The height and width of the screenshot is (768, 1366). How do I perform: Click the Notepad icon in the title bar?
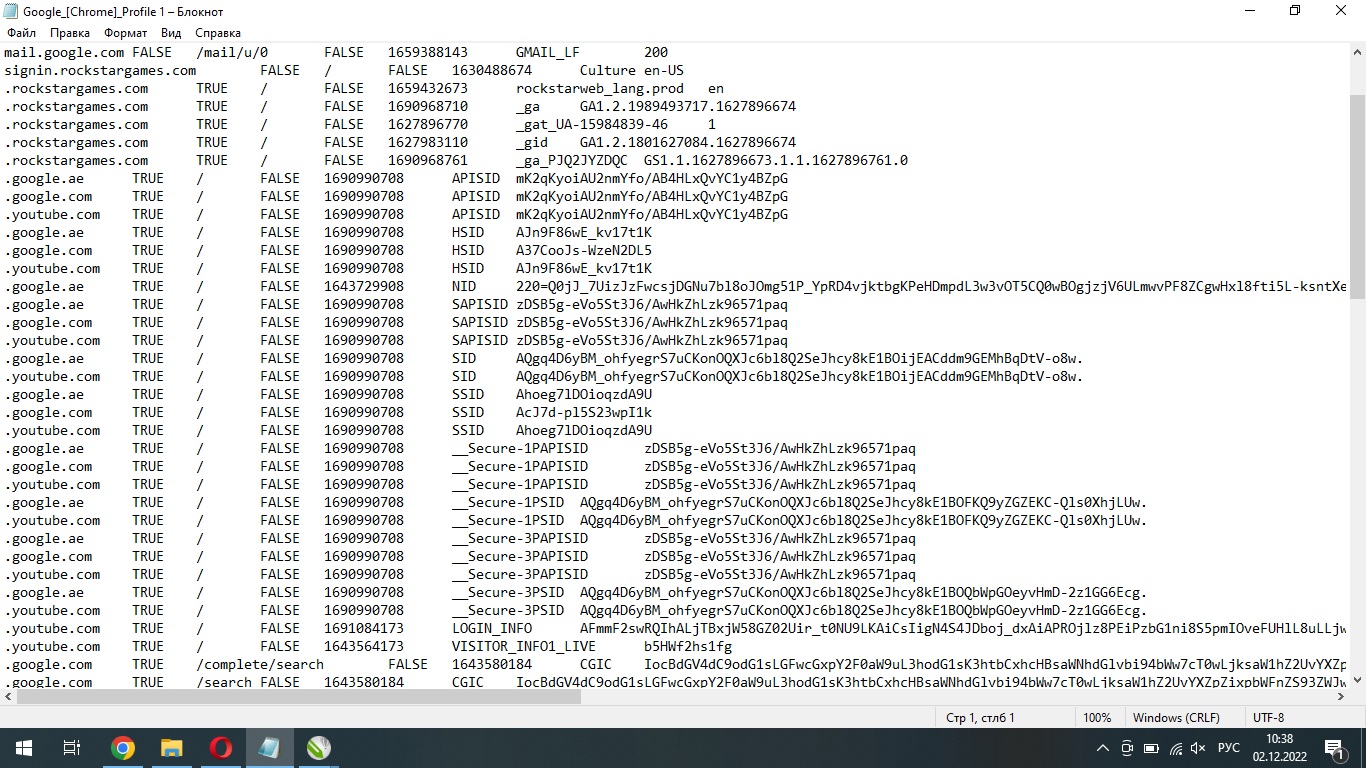click(x=12, y=12)
